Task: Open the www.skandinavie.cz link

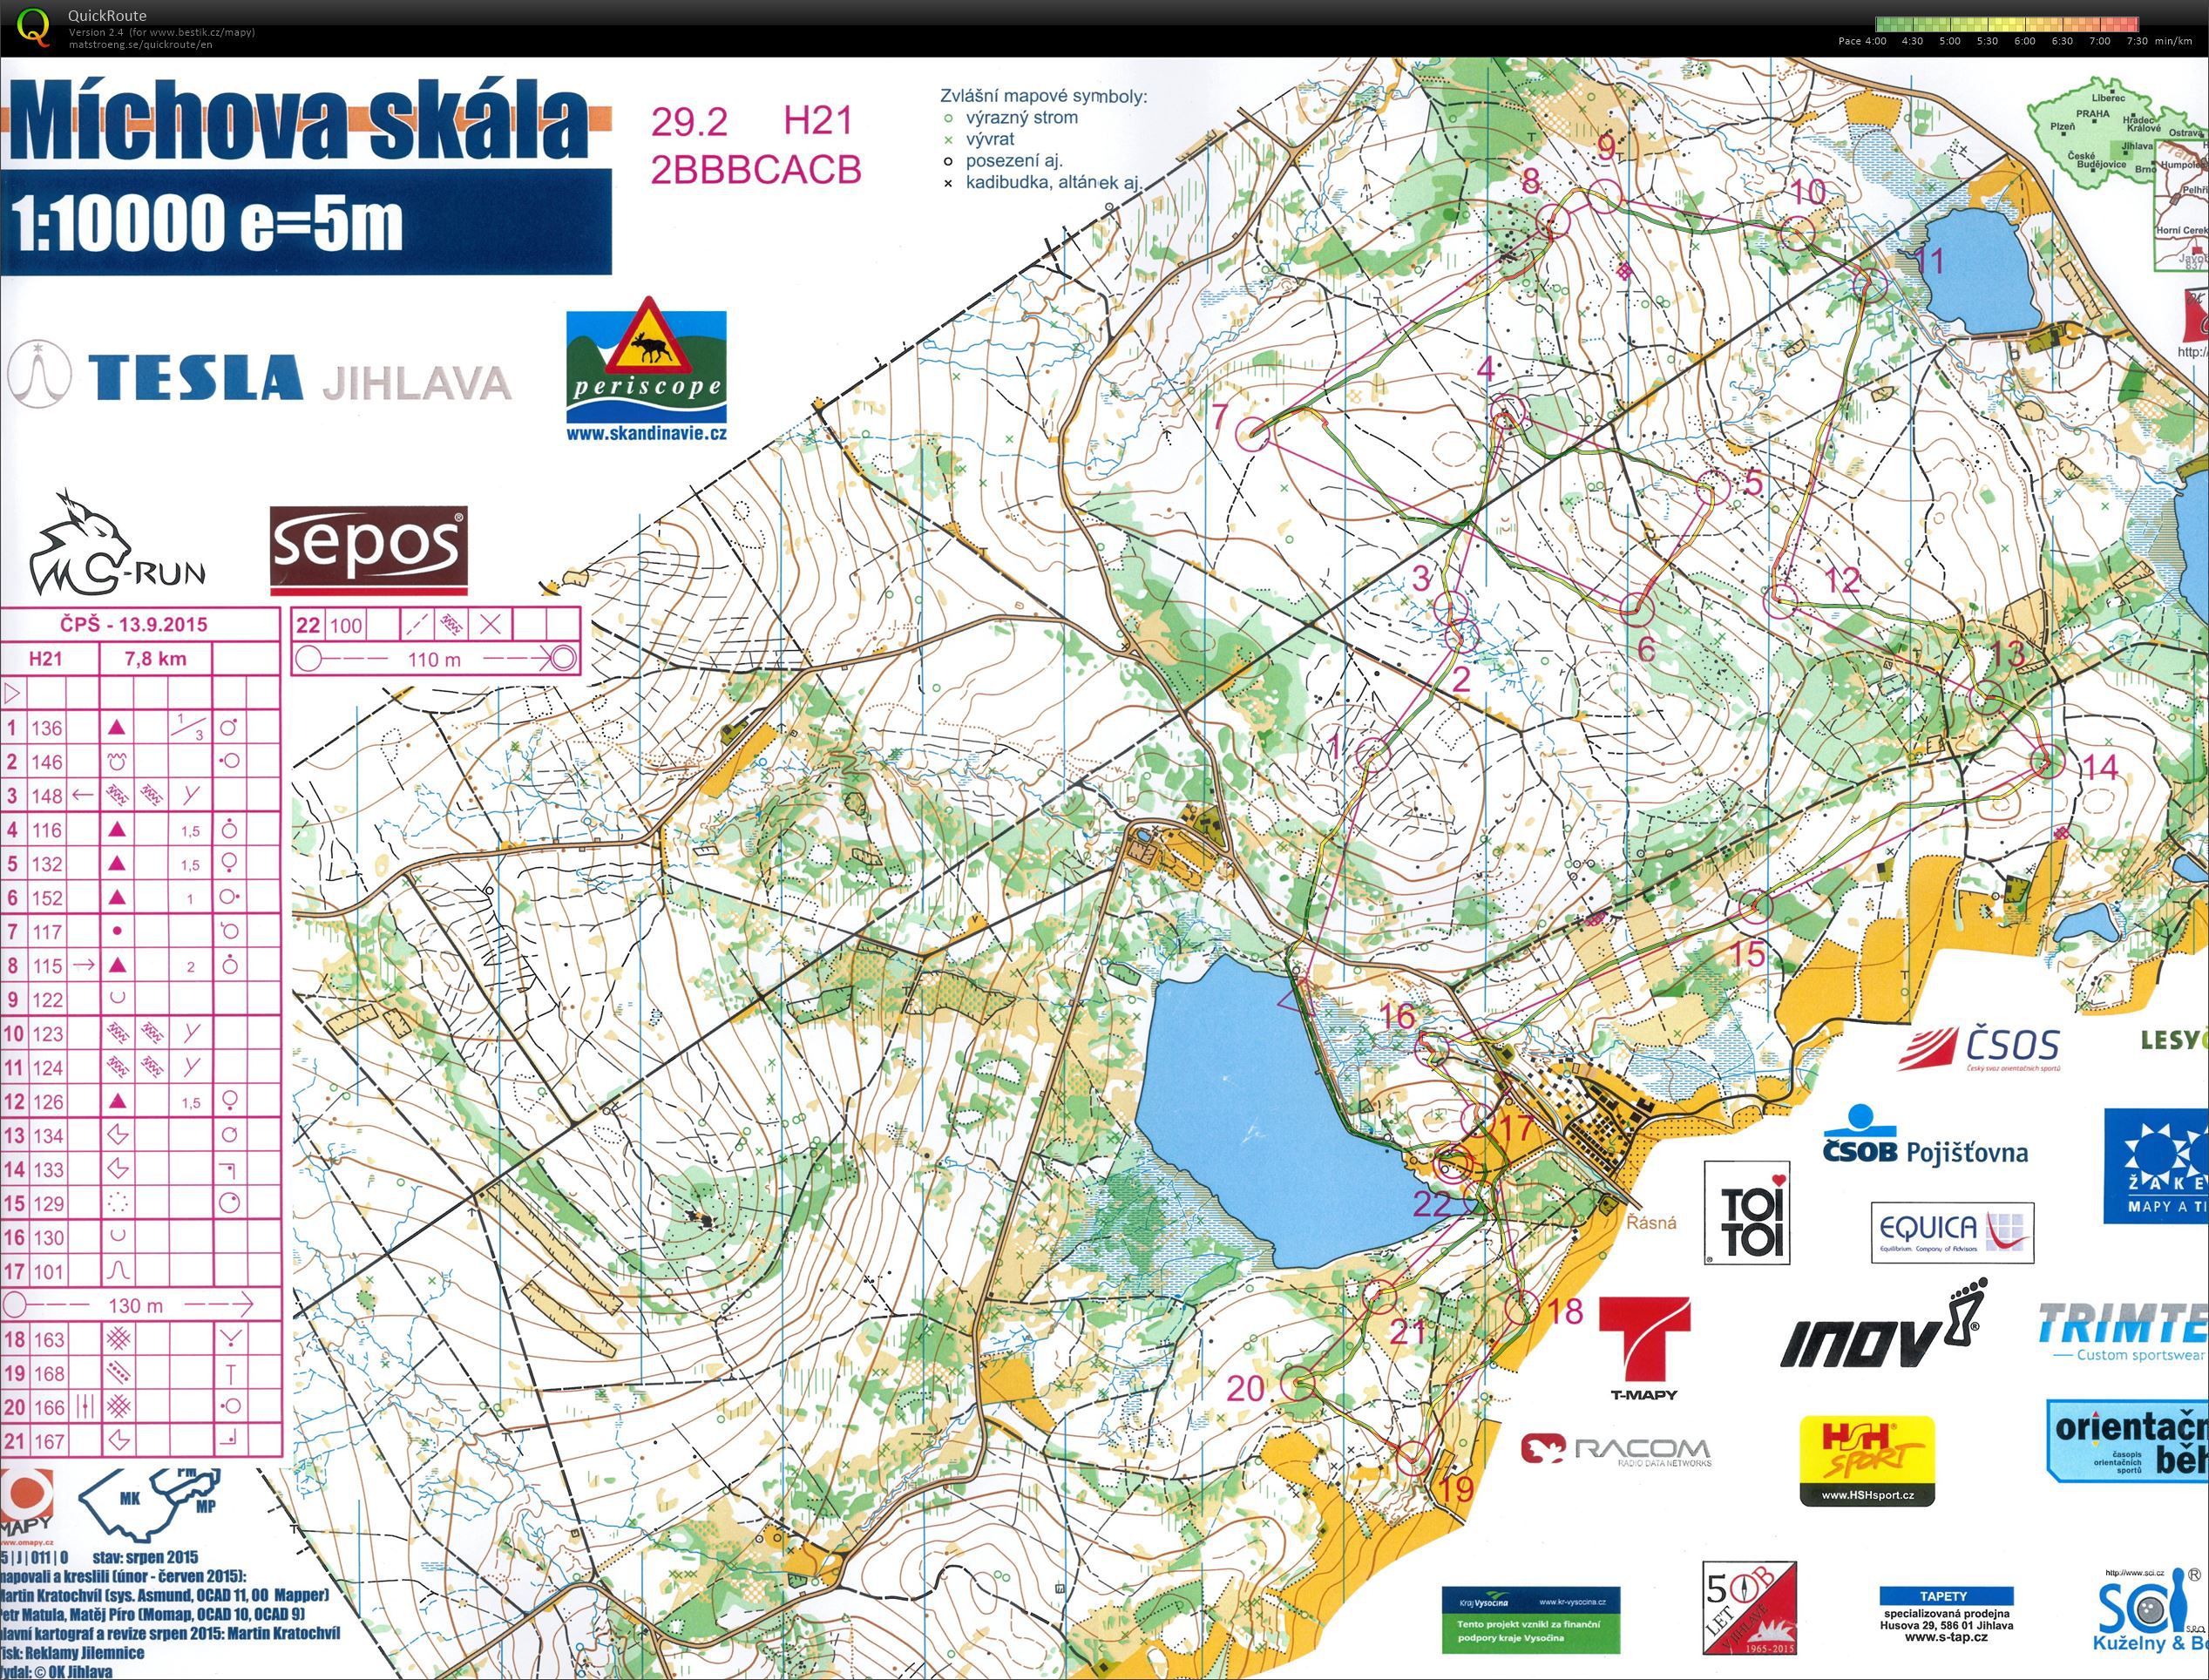Action: [646, 434]
